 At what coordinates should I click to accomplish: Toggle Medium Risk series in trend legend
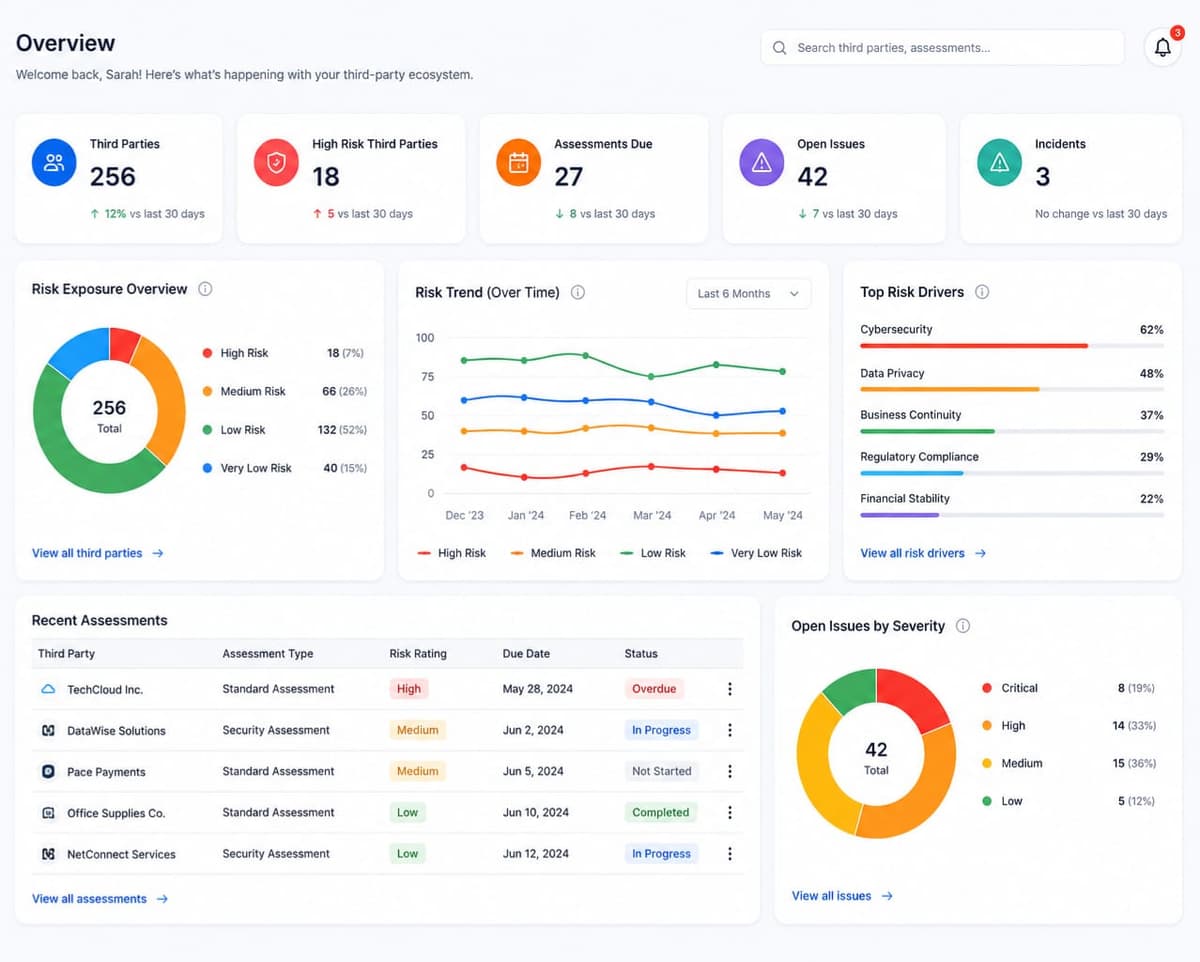pos(553,553)
